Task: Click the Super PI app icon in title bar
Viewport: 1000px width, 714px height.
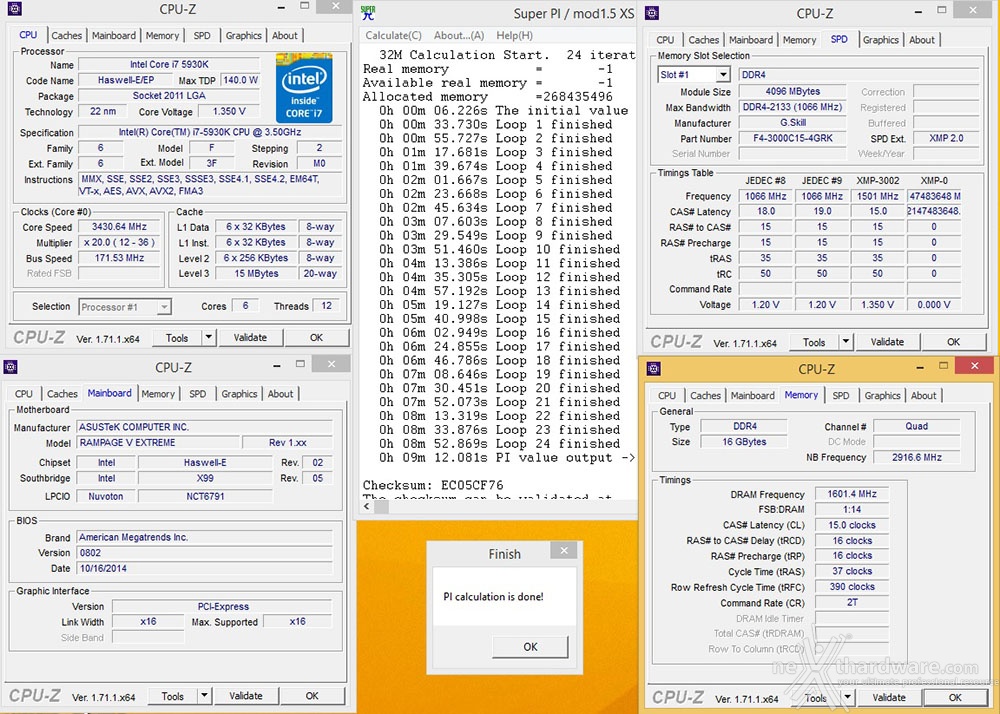Action: coord(368,12)
